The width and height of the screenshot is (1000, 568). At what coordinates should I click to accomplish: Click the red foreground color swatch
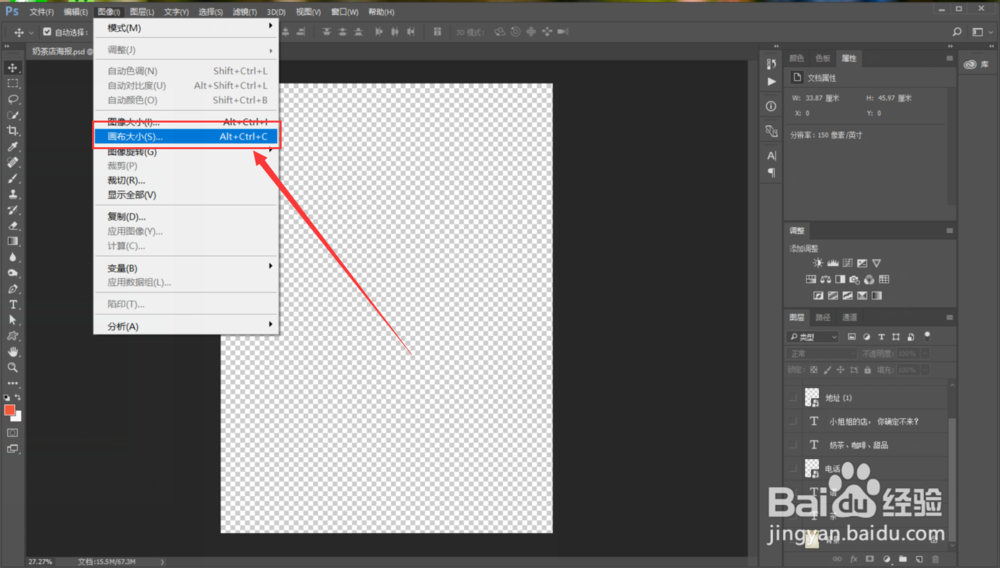[x=9, y=410]
